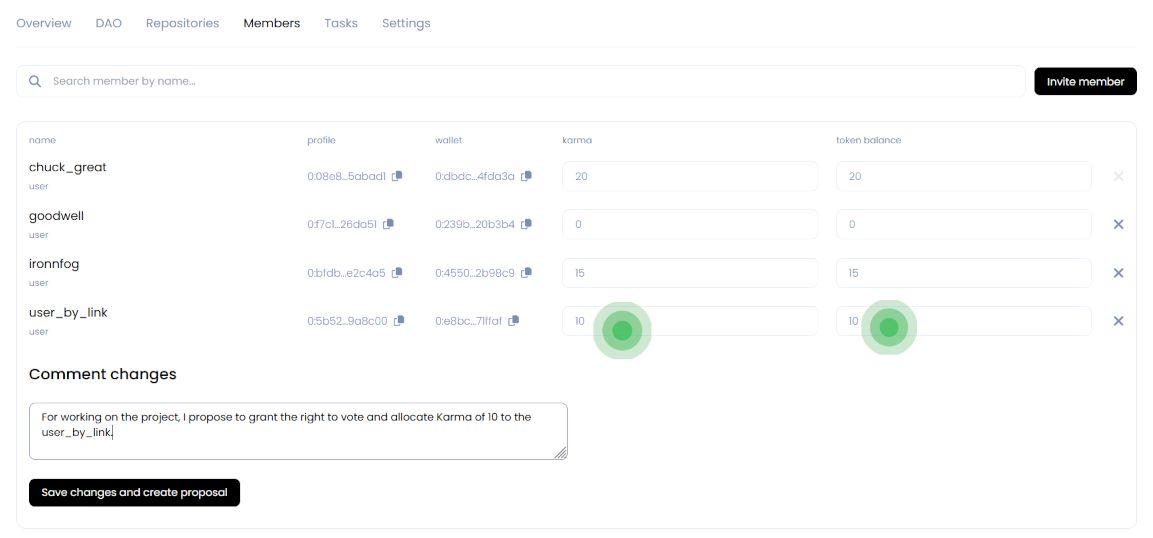Image resolution: width=1153 pixels, height=538 pixels.
Task: Copy ironnfog wallet address
Action: click(526, 272)
